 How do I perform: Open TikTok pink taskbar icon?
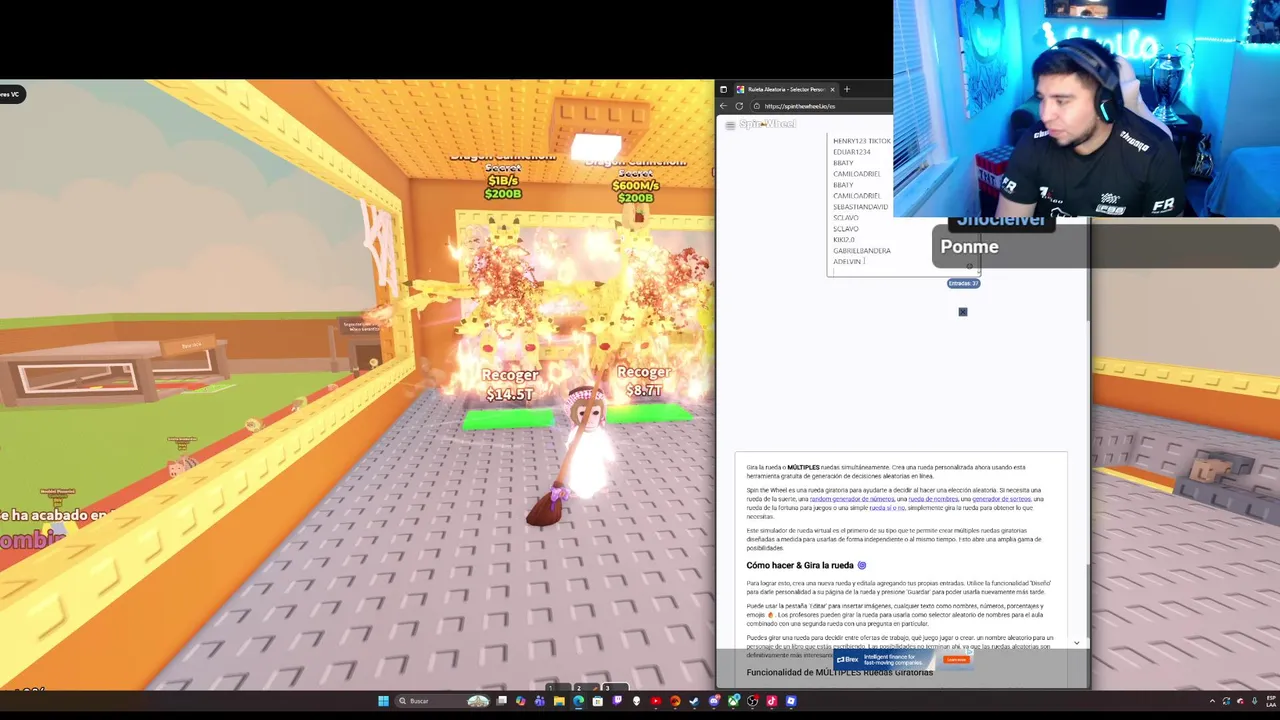click(x=771, y=701)
